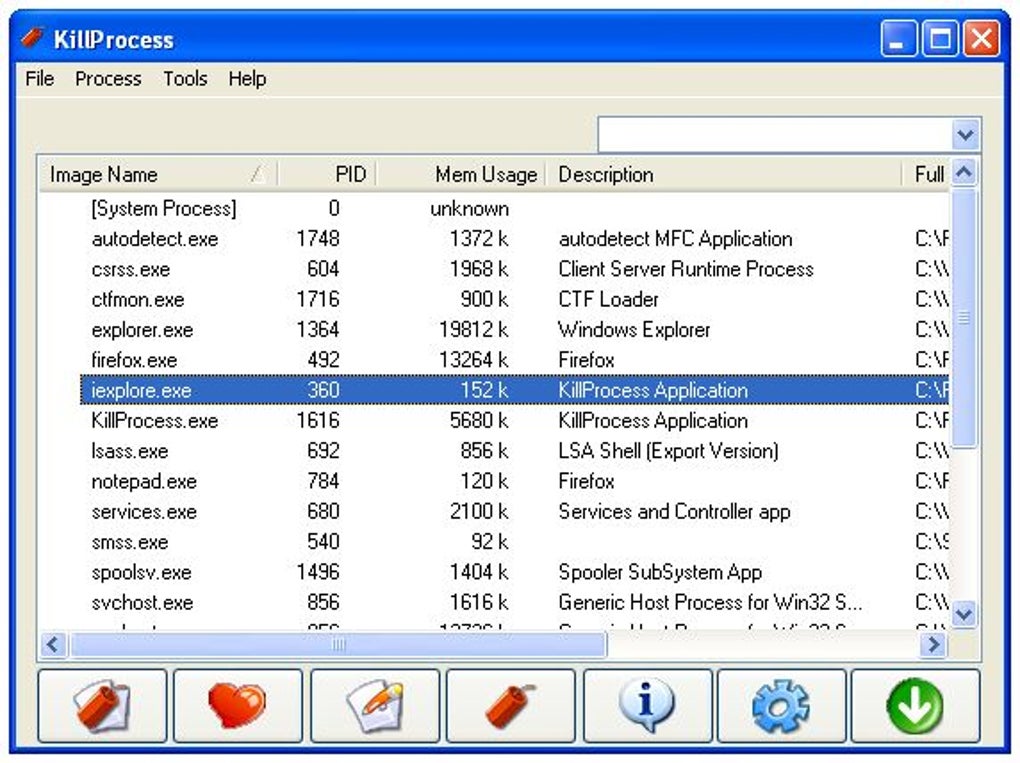
Task: Sort by the Description column header
Action: click(723, 174)
